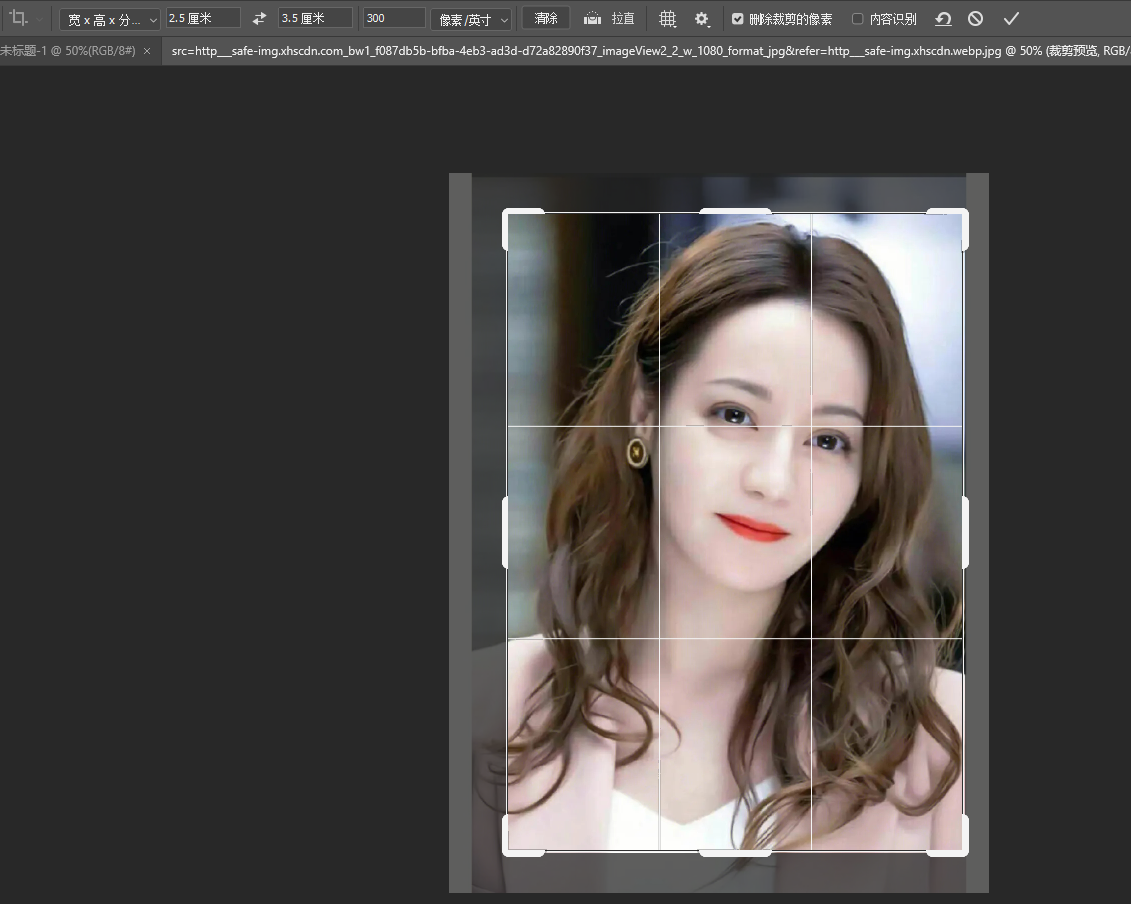
Task: Toggle the 删除裁剪的像素 checkbox
Action: point(738,19)
